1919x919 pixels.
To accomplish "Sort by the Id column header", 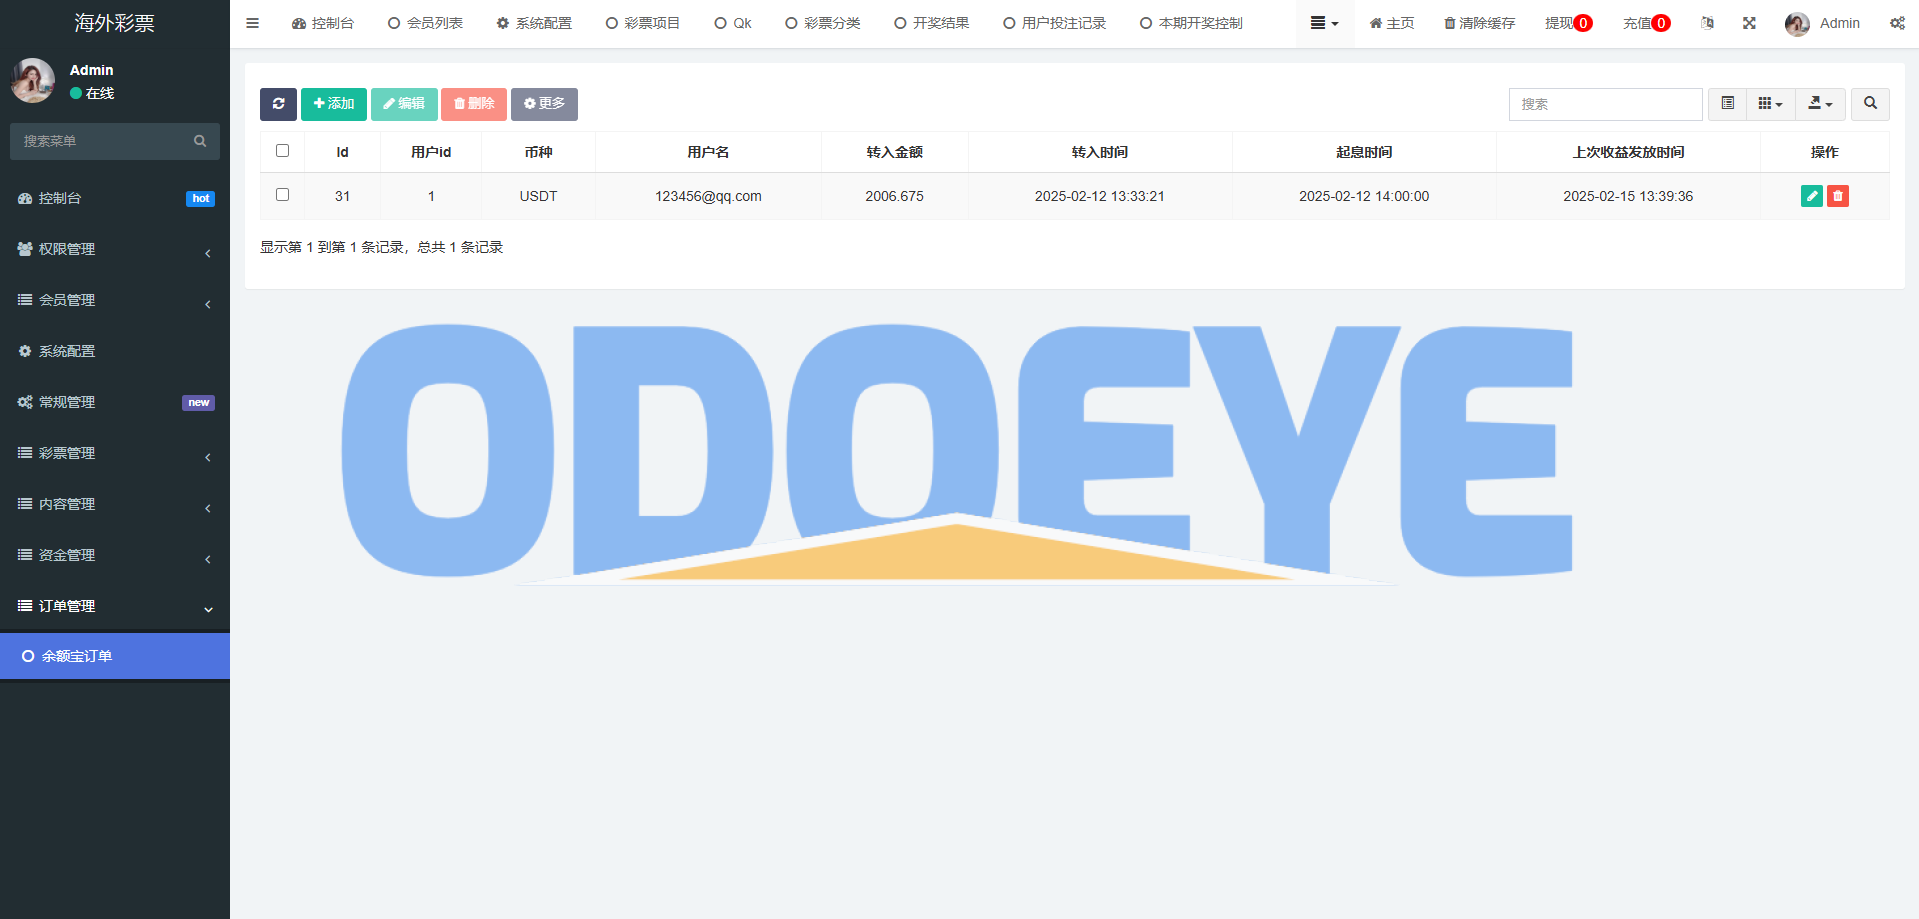I will point(342,152).
